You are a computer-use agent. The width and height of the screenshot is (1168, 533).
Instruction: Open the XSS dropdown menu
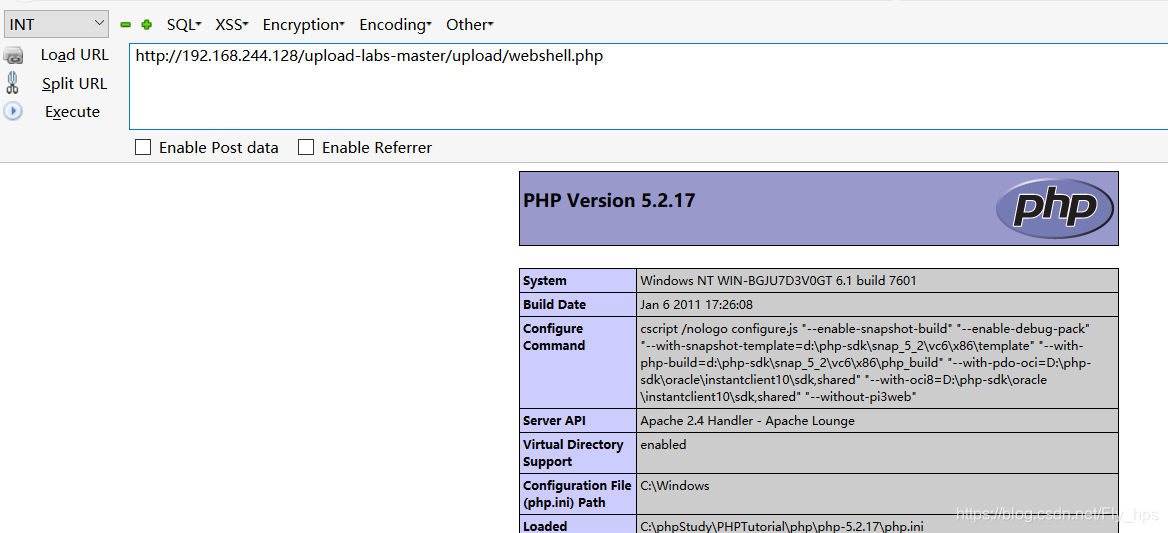pyautogui.click(x=232, y=25)
